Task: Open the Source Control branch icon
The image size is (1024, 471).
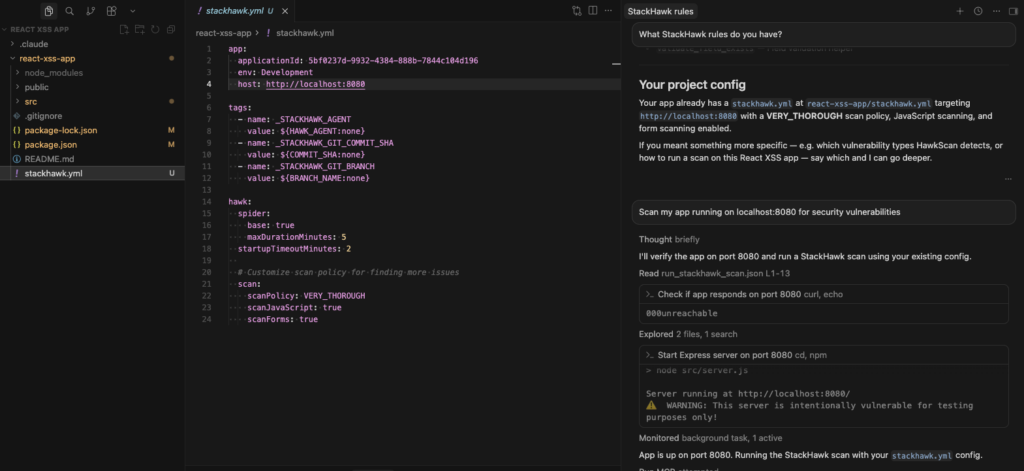Action: tap(90, 11)
